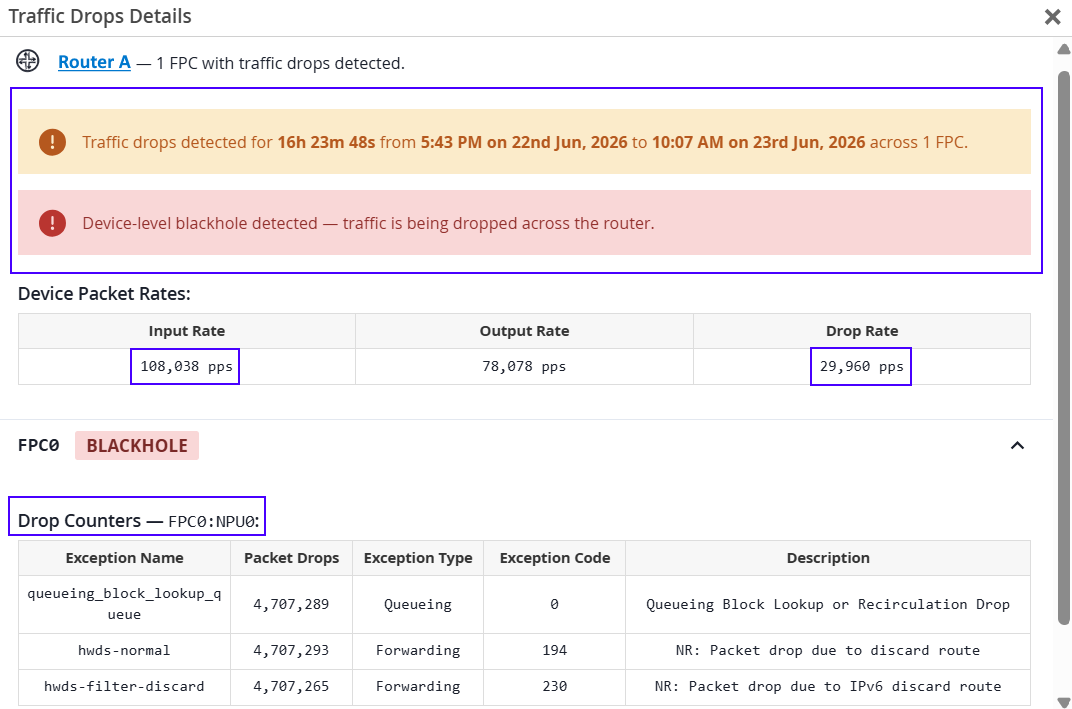Click the FPC0 section label
Image resolution: width=1072 pixels, height=709 pixels.
tap(38, 445)
